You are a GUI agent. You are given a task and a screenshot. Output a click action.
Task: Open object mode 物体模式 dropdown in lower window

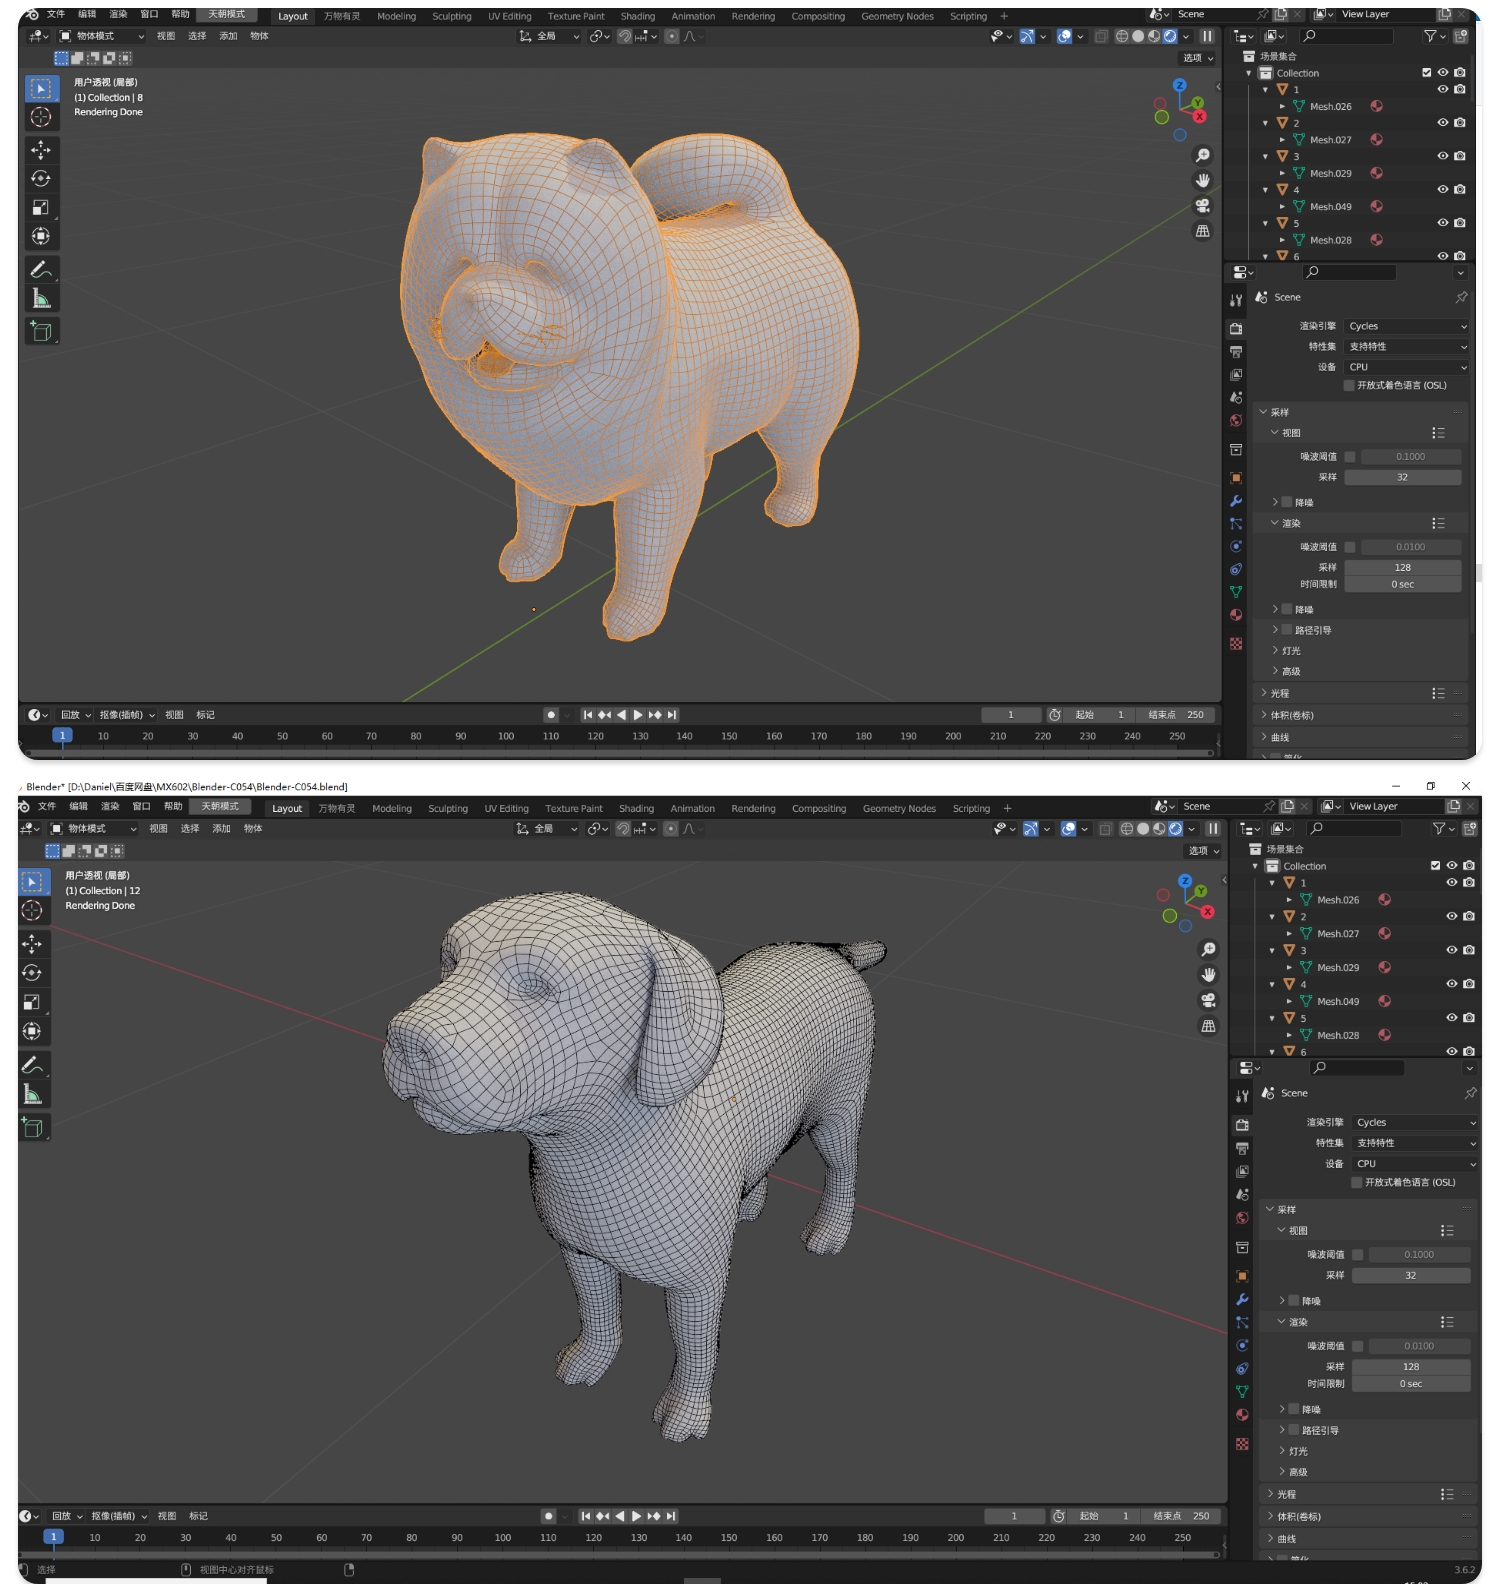pyautogui.click(x=95, y=829)
